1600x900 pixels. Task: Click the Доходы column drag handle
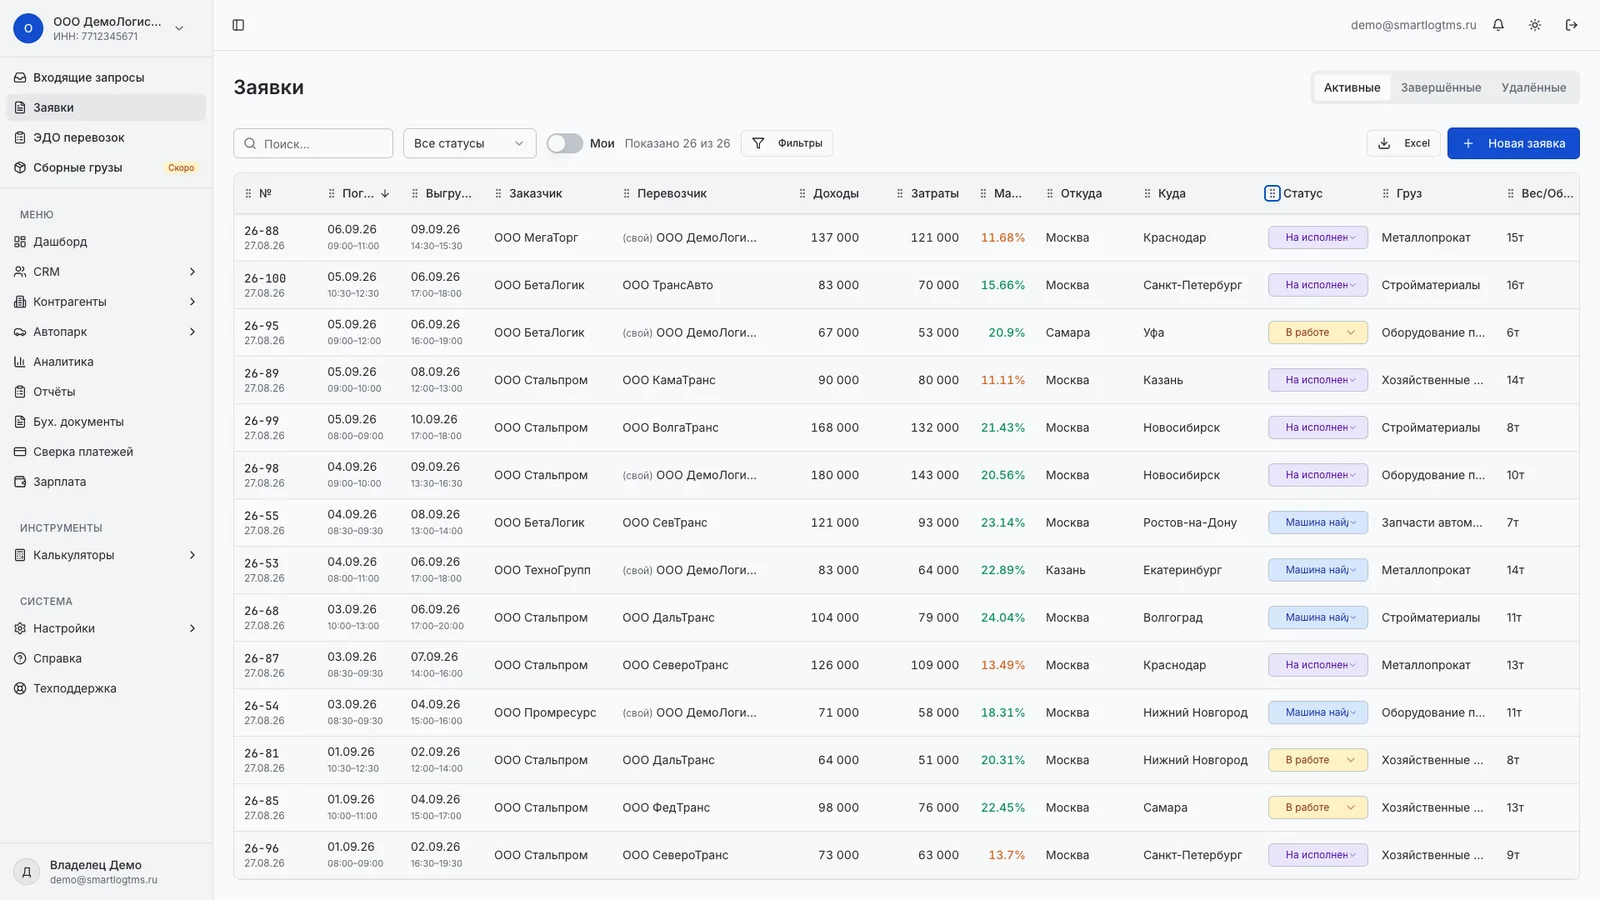[802, 193]
